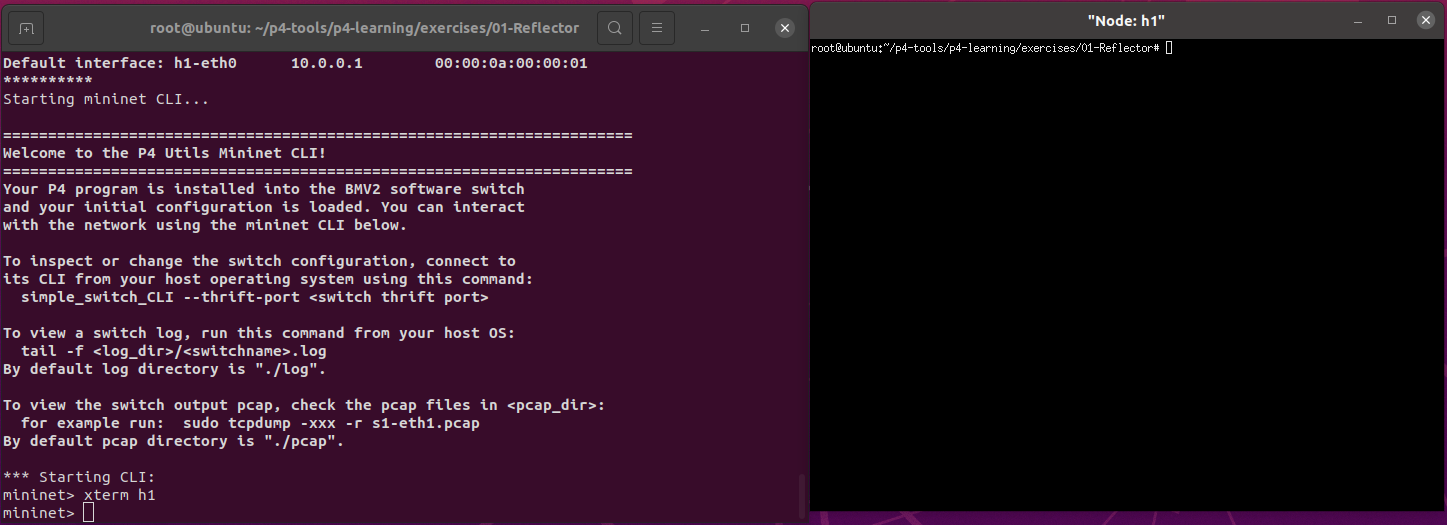Click the h1 xterm shell prompt cursor

pos(1168,48)
